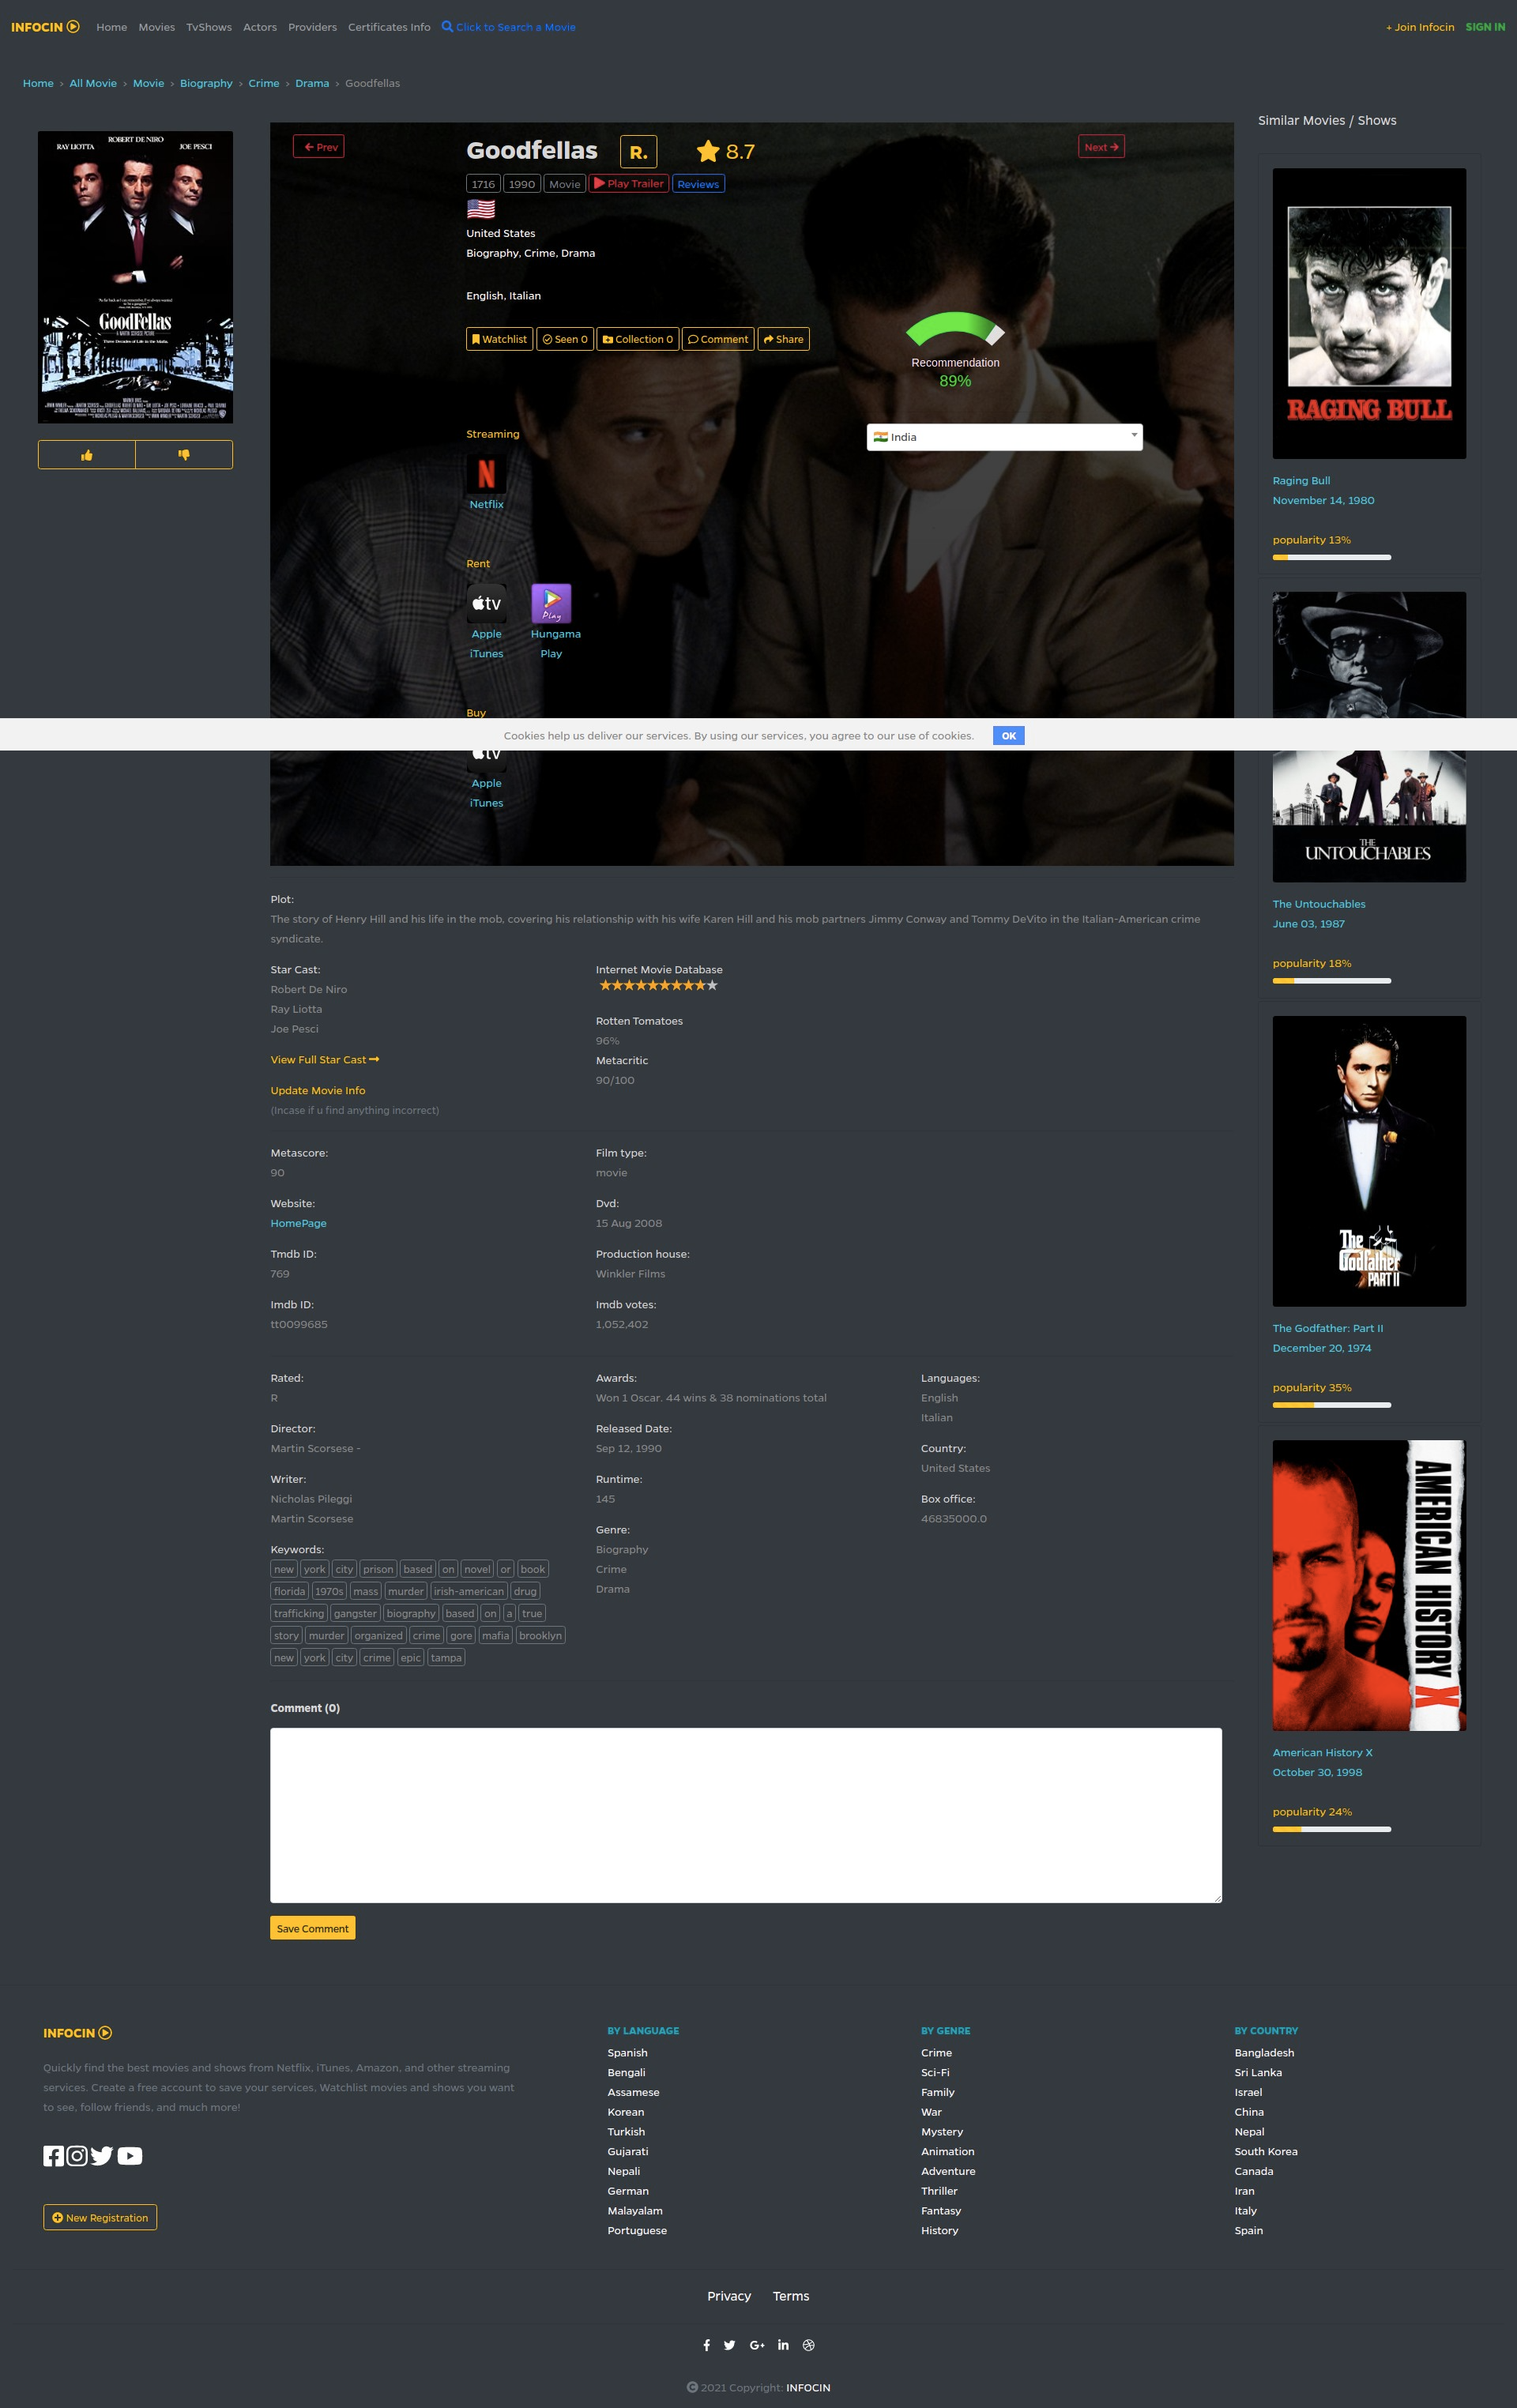
Task: Open the Terms footer link
Action: (x=791, y=2296)
